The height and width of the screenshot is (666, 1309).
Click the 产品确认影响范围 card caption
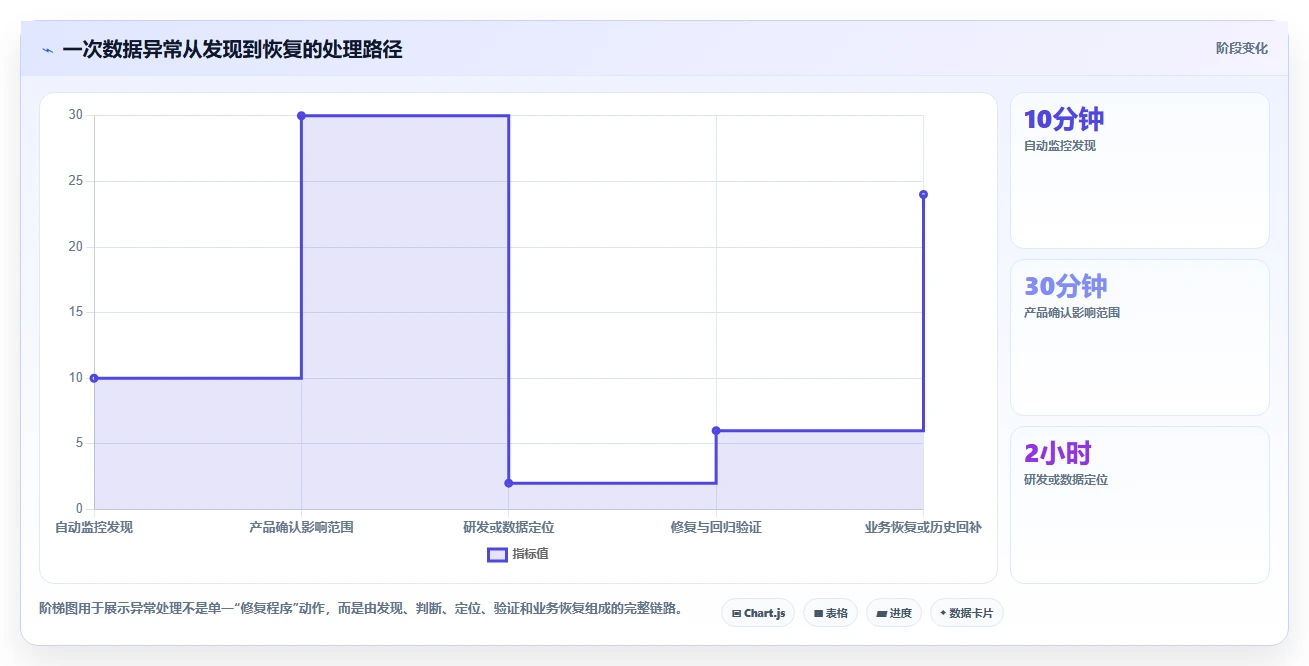[1072, 312]
